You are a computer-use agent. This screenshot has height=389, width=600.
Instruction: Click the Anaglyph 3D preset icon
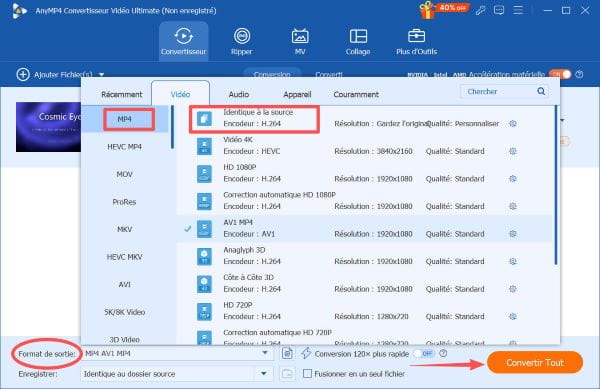pyautogui.click(x=204, y=257)
